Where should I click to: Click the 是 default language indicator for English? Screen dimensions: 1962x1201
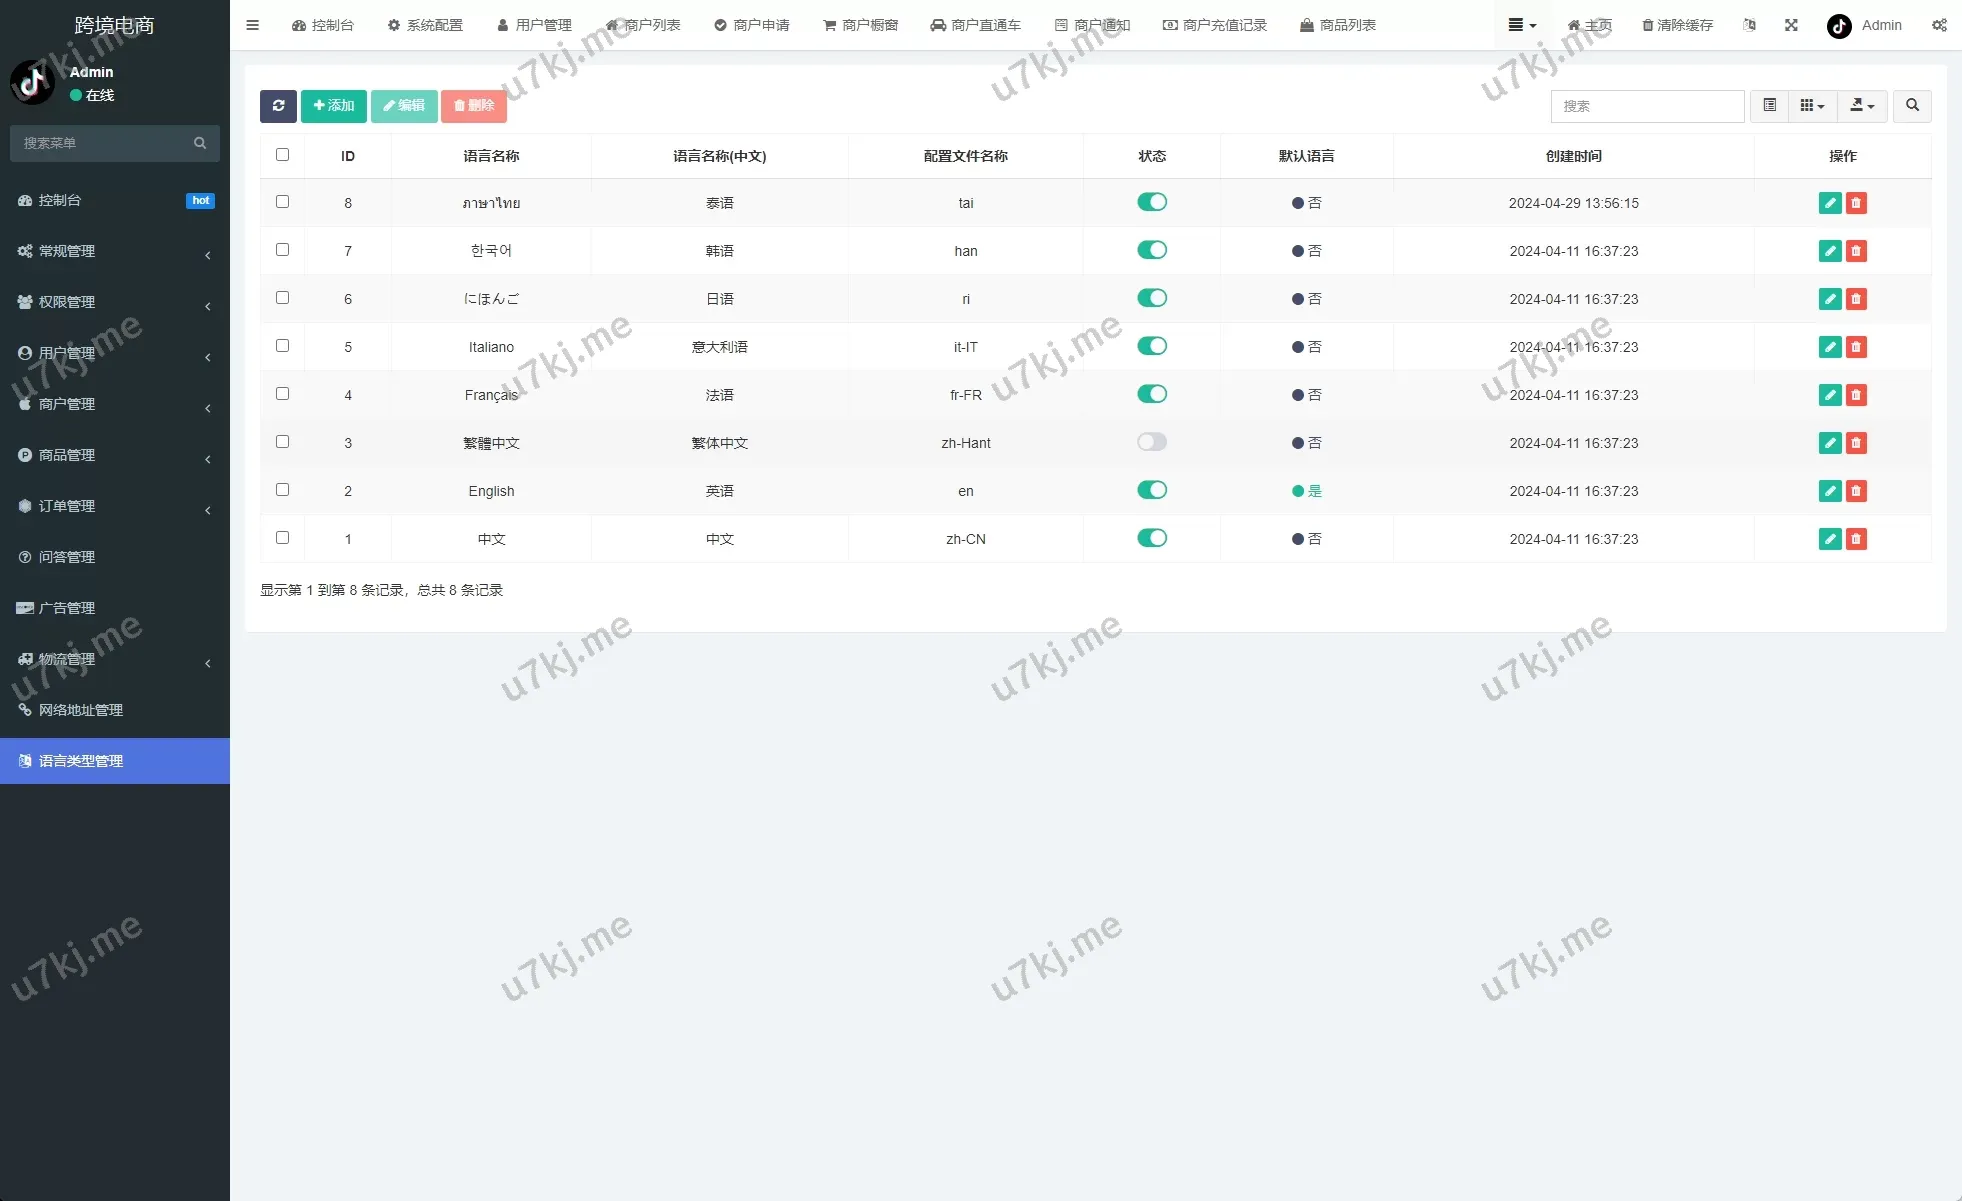point(1306,491)
